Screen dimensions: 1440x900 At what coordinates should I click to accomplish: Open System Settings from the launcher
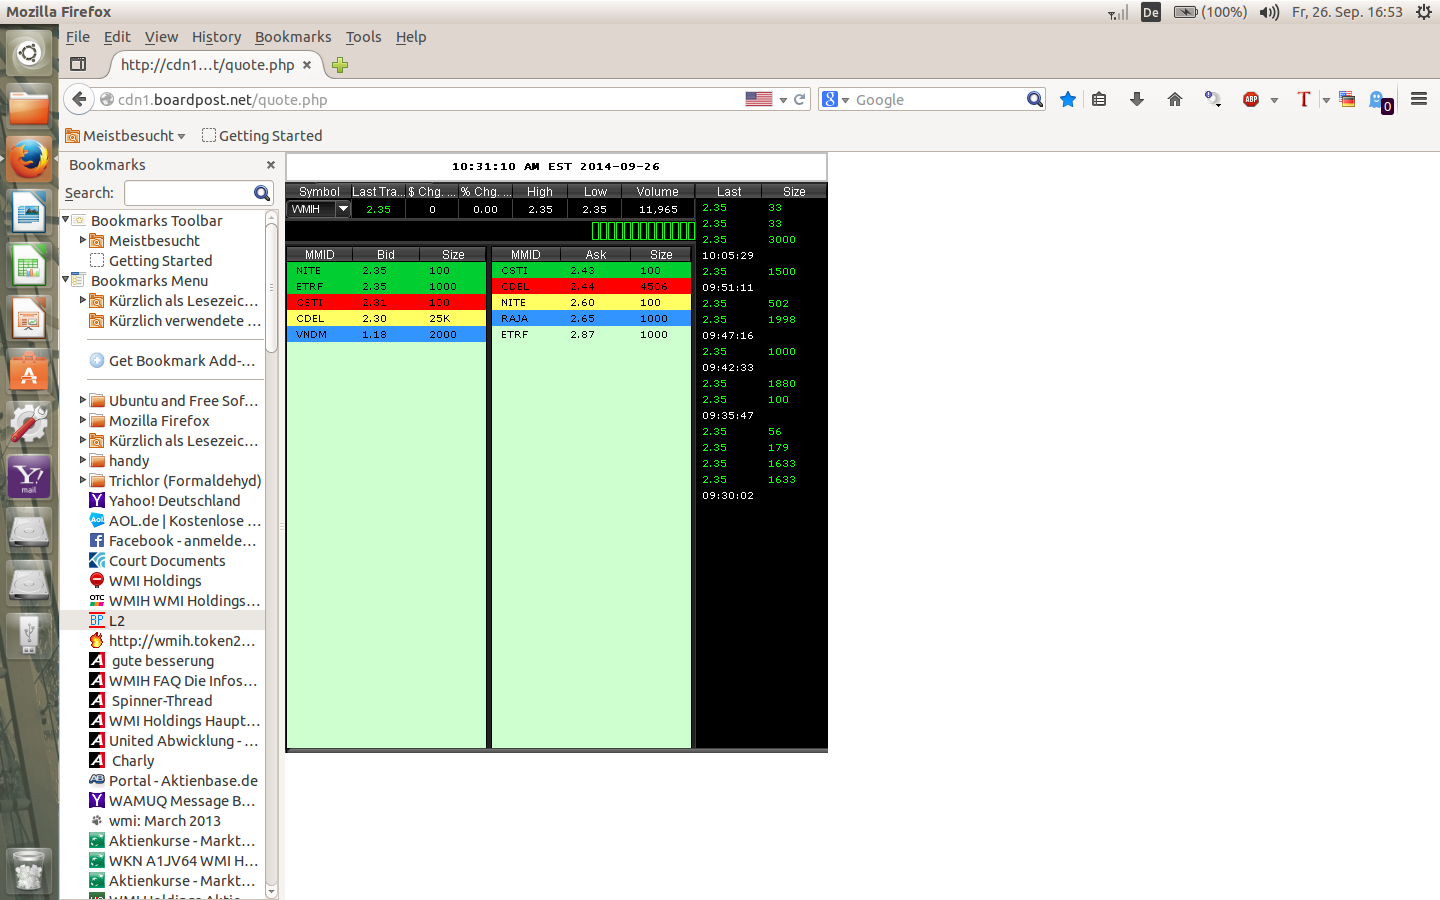(x=29, y=426)
